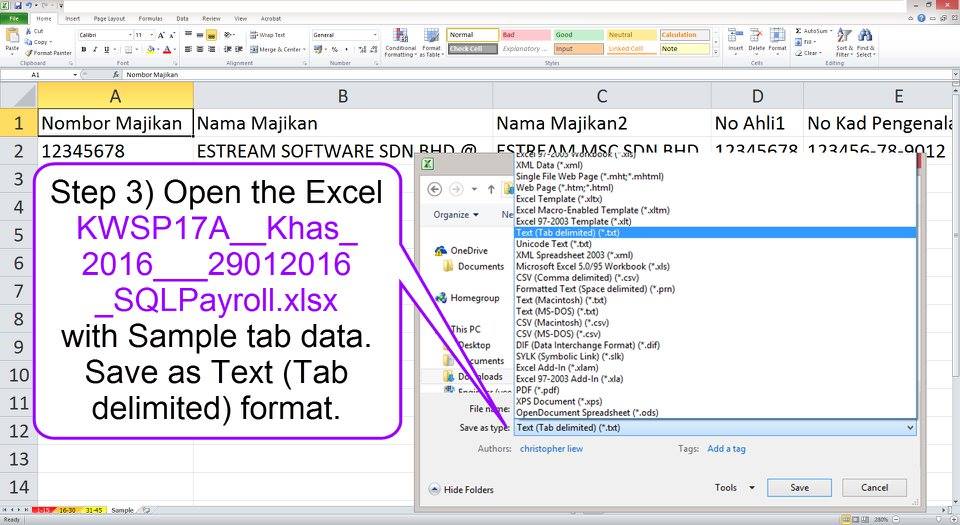Click the Percent Style icon
Screen dimensions: 960x525
[x=335, y=49]
